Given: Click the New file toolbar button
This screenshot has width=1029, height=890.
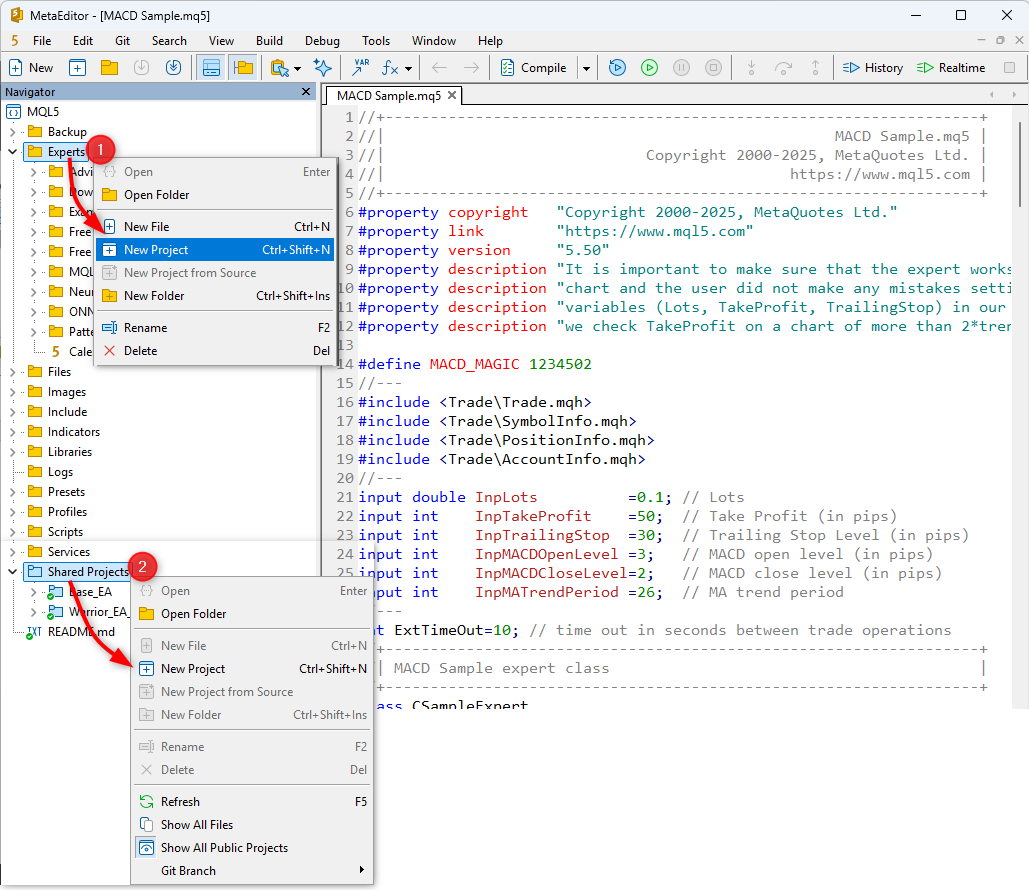Looking at the screenshot, I should 31,68.
